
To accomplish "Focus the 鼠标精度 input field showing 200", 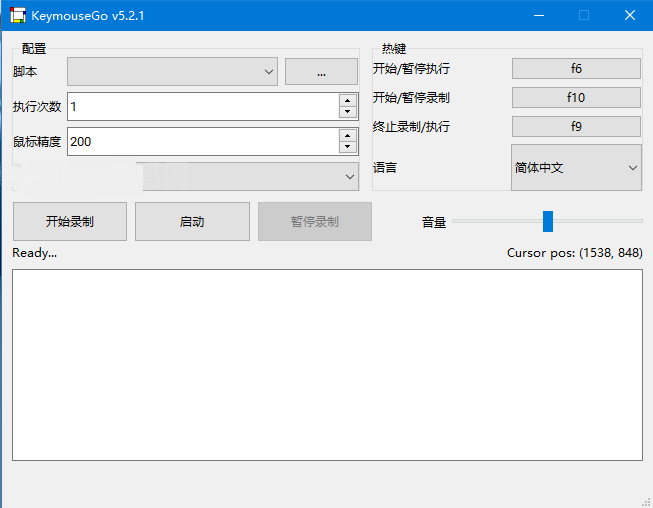I will pyautogui.click(x=200, y=142).
